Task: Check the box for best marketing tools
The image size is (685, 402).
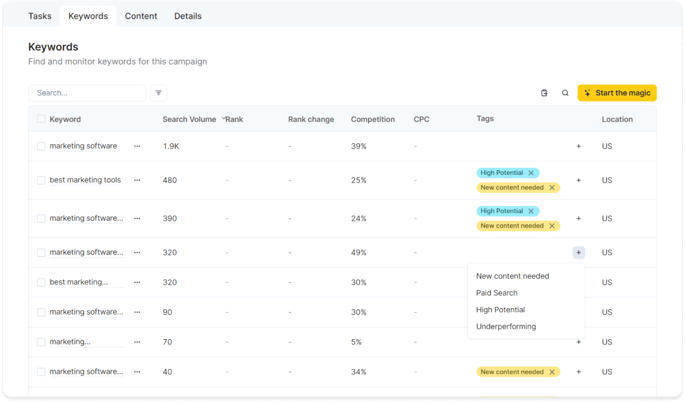Action: pos(41,180)
